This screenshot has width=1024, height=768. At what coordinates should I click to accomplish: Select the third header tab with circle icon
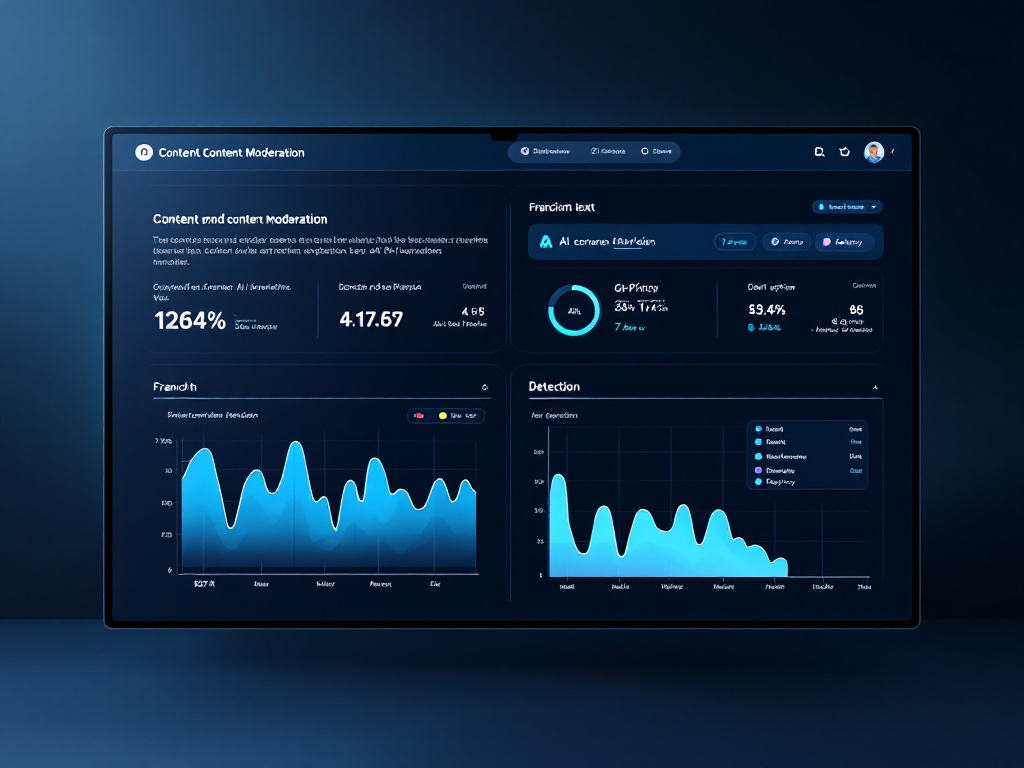click(x=656, y=152)
